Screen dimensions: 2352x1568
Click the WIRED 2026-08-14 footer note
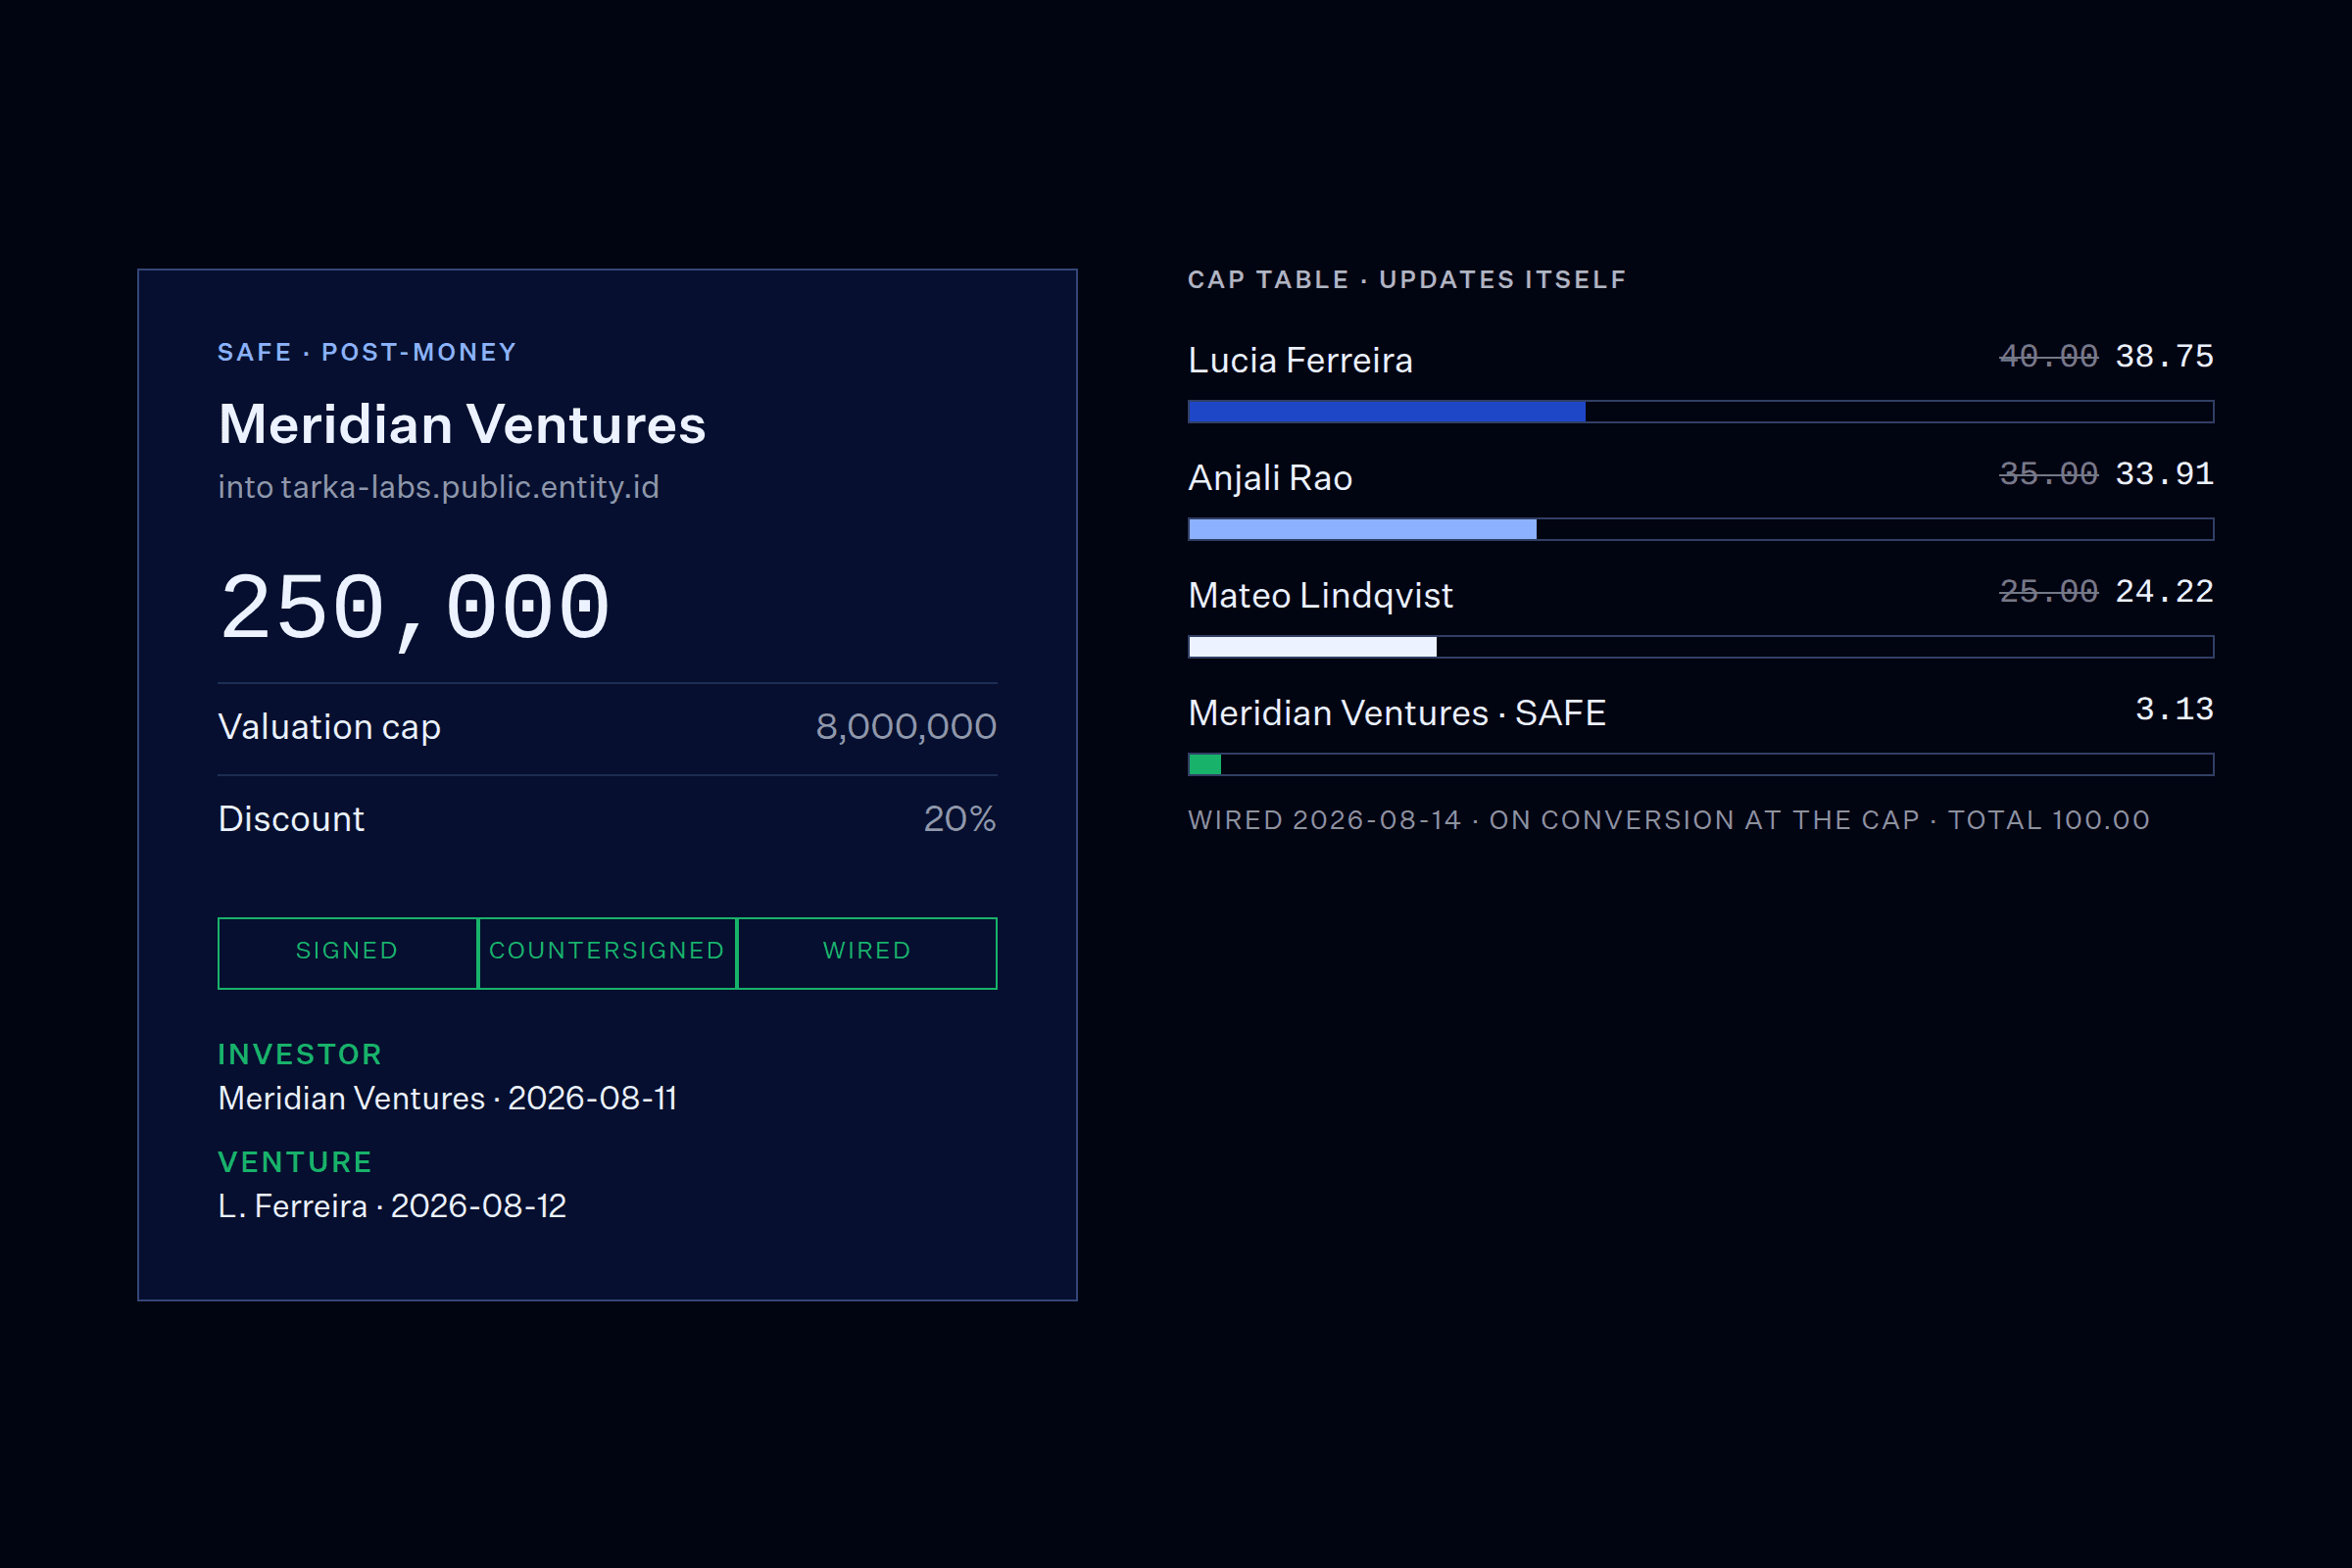1669,820
